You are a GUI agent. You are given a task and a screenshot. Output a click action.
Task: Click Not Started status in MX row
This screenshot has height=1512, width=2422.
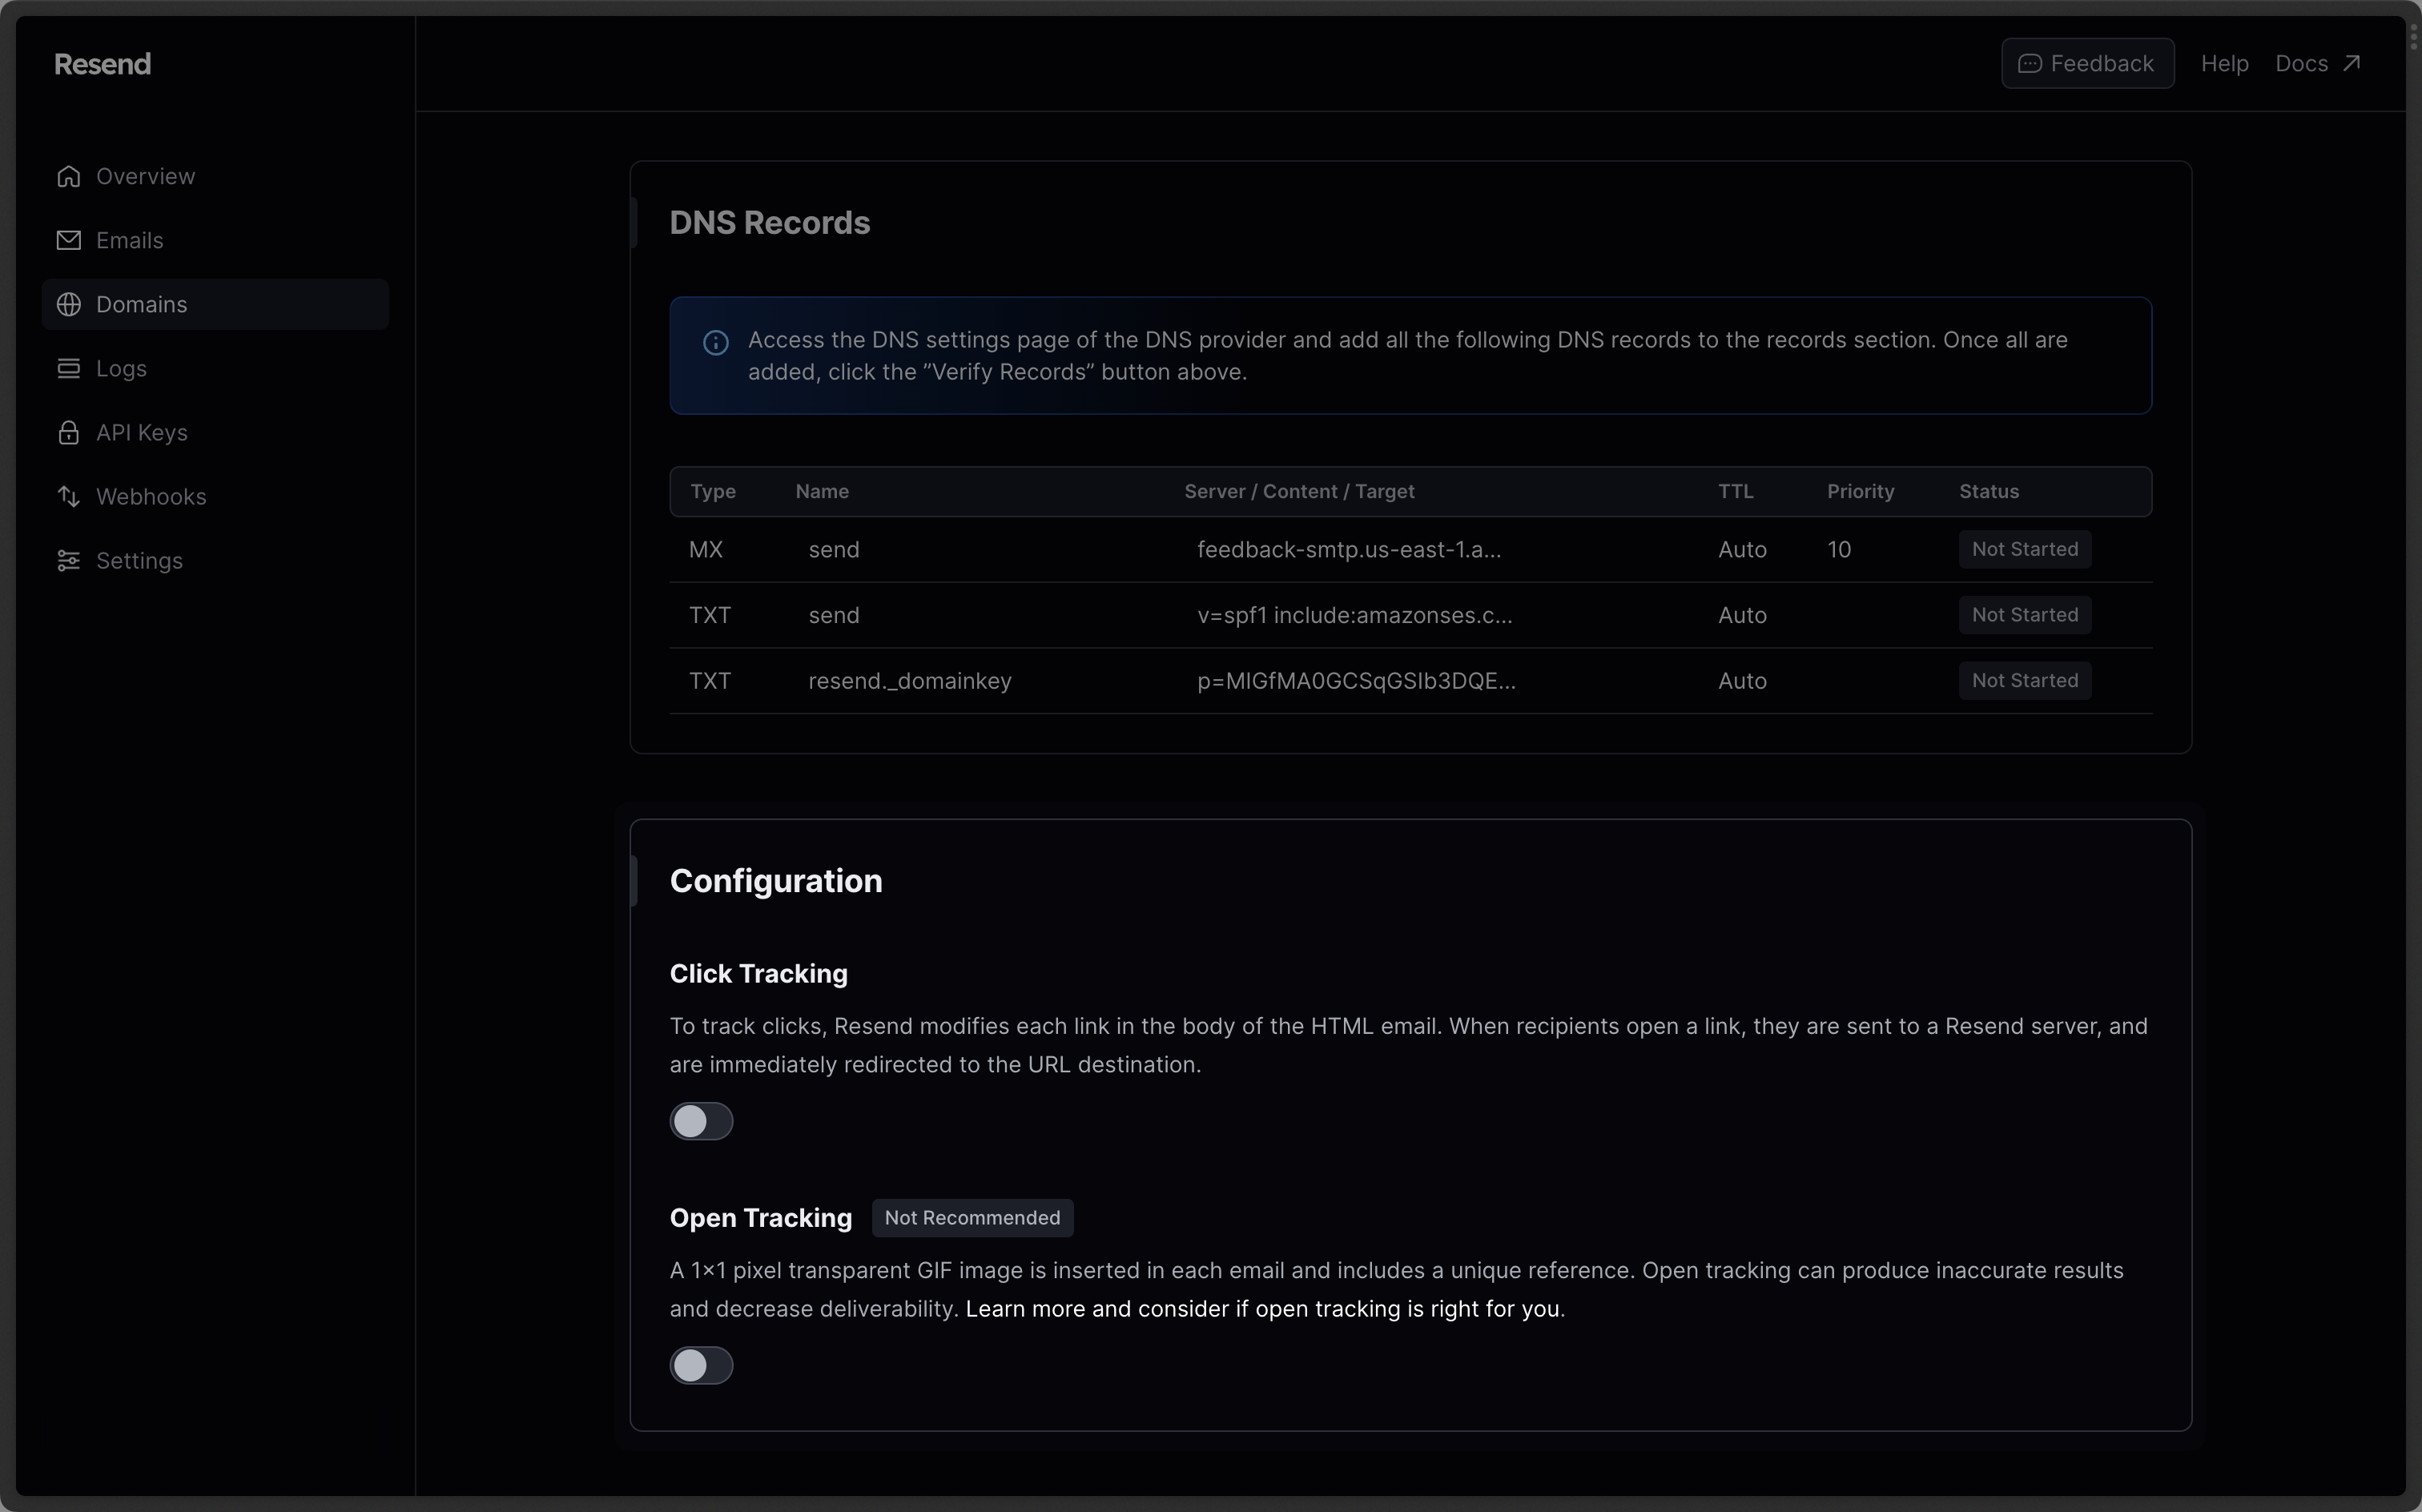coord(2024,549)
